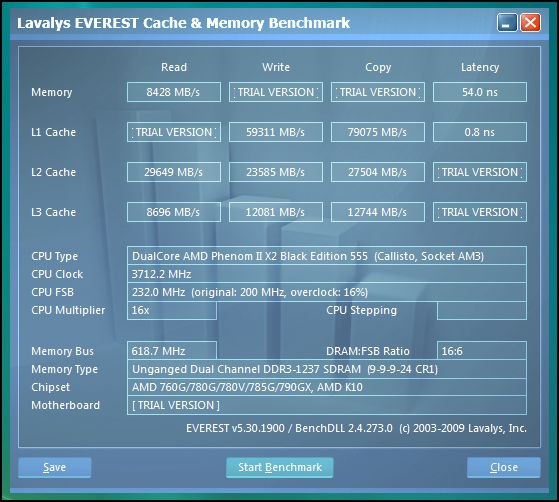The height and width of the screenshot is (502, 559).
Task: Click the CPU Type field showing Phenom II
Action: click(327, 256)
